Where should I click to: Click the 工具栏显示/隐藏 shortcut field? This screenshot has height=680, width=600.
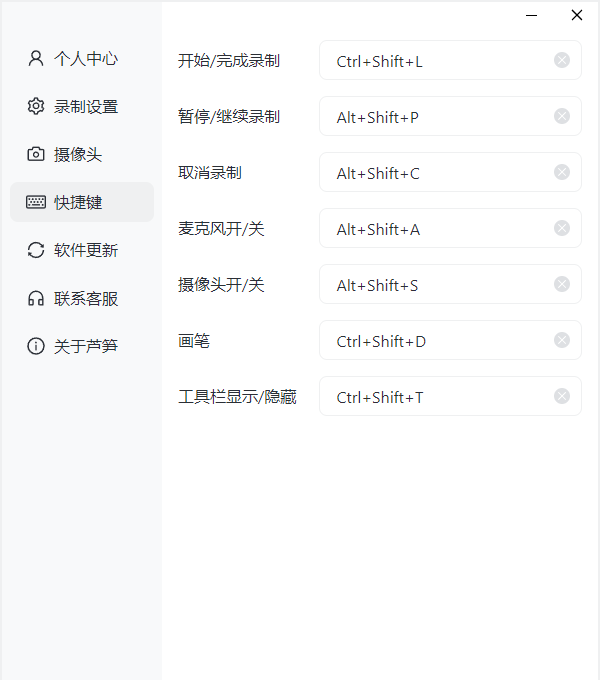click(435, 397)
